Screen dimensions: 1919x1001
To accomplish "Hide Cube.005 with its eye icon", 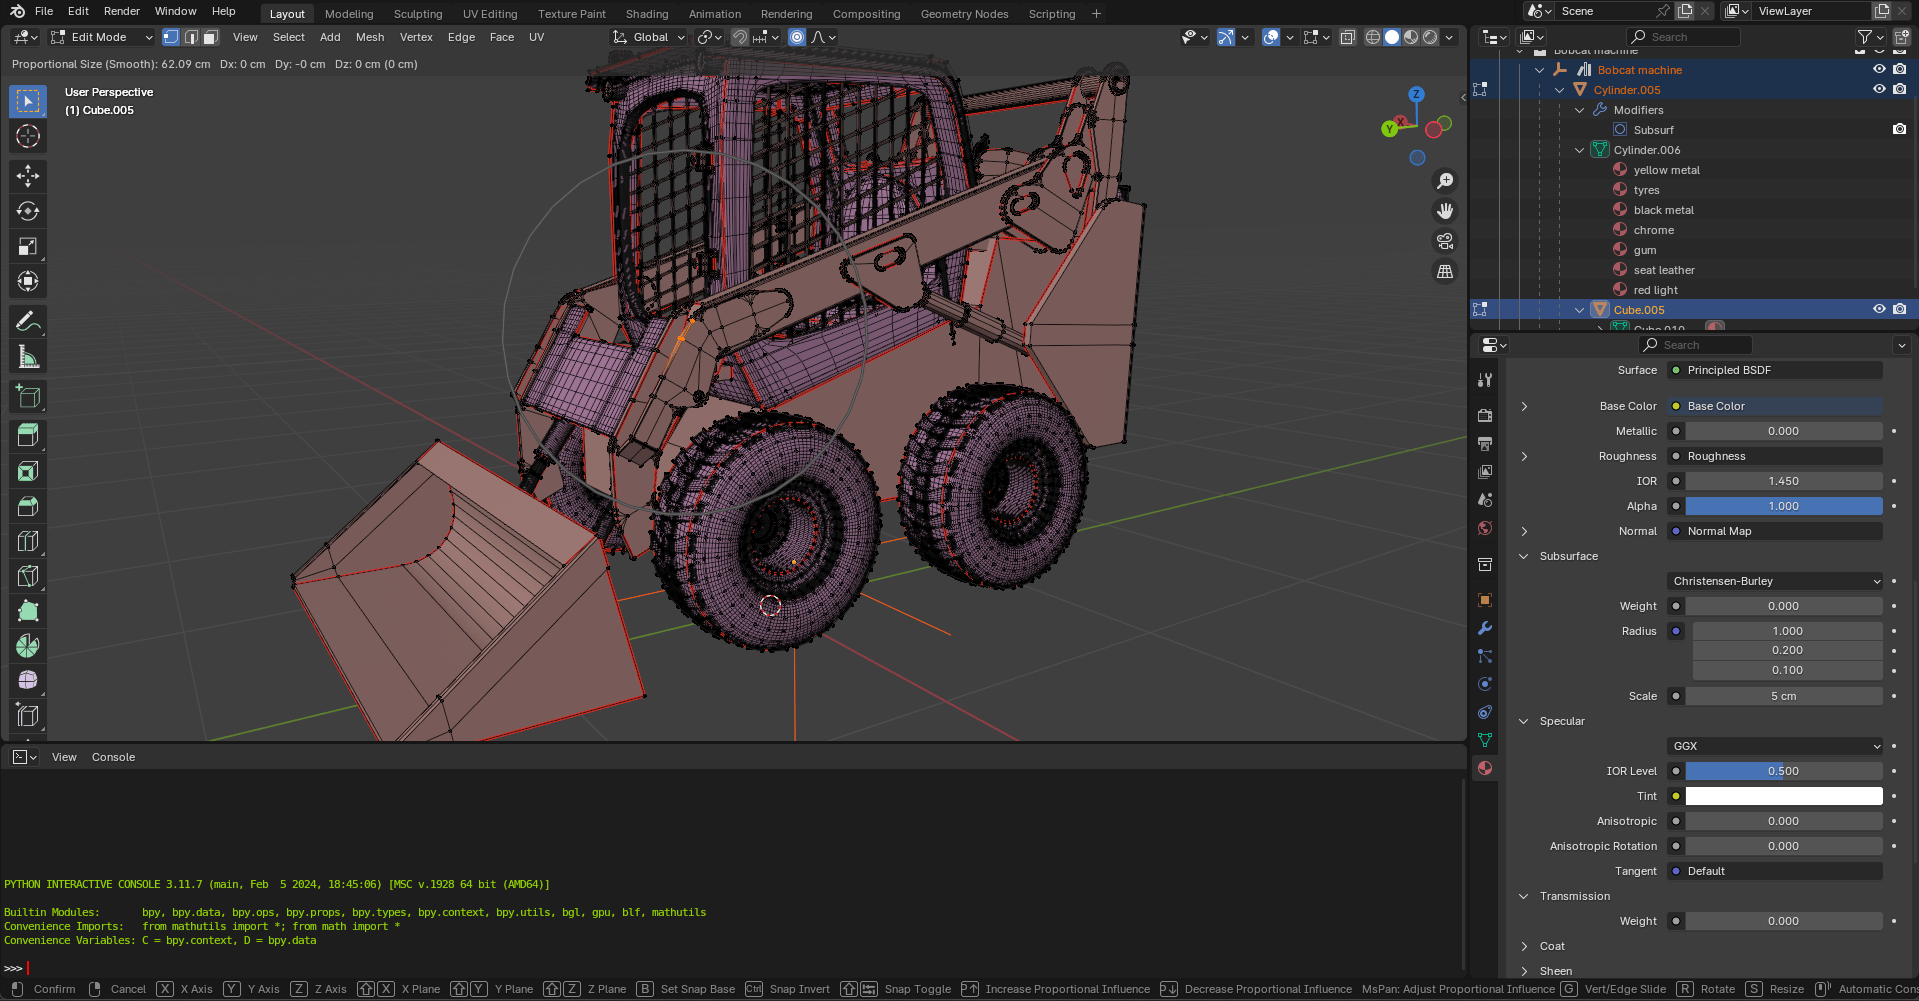I will pos(1879,310).
